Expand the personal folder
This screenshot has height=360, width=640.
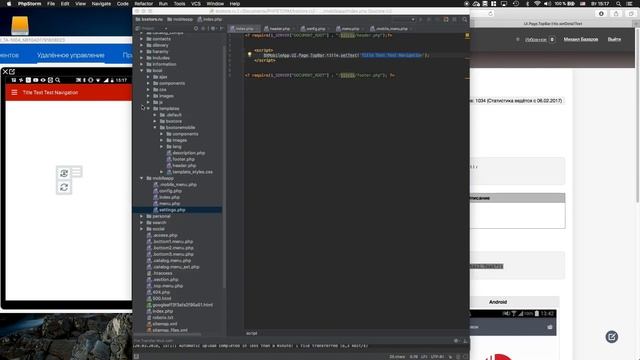(142, 216)
